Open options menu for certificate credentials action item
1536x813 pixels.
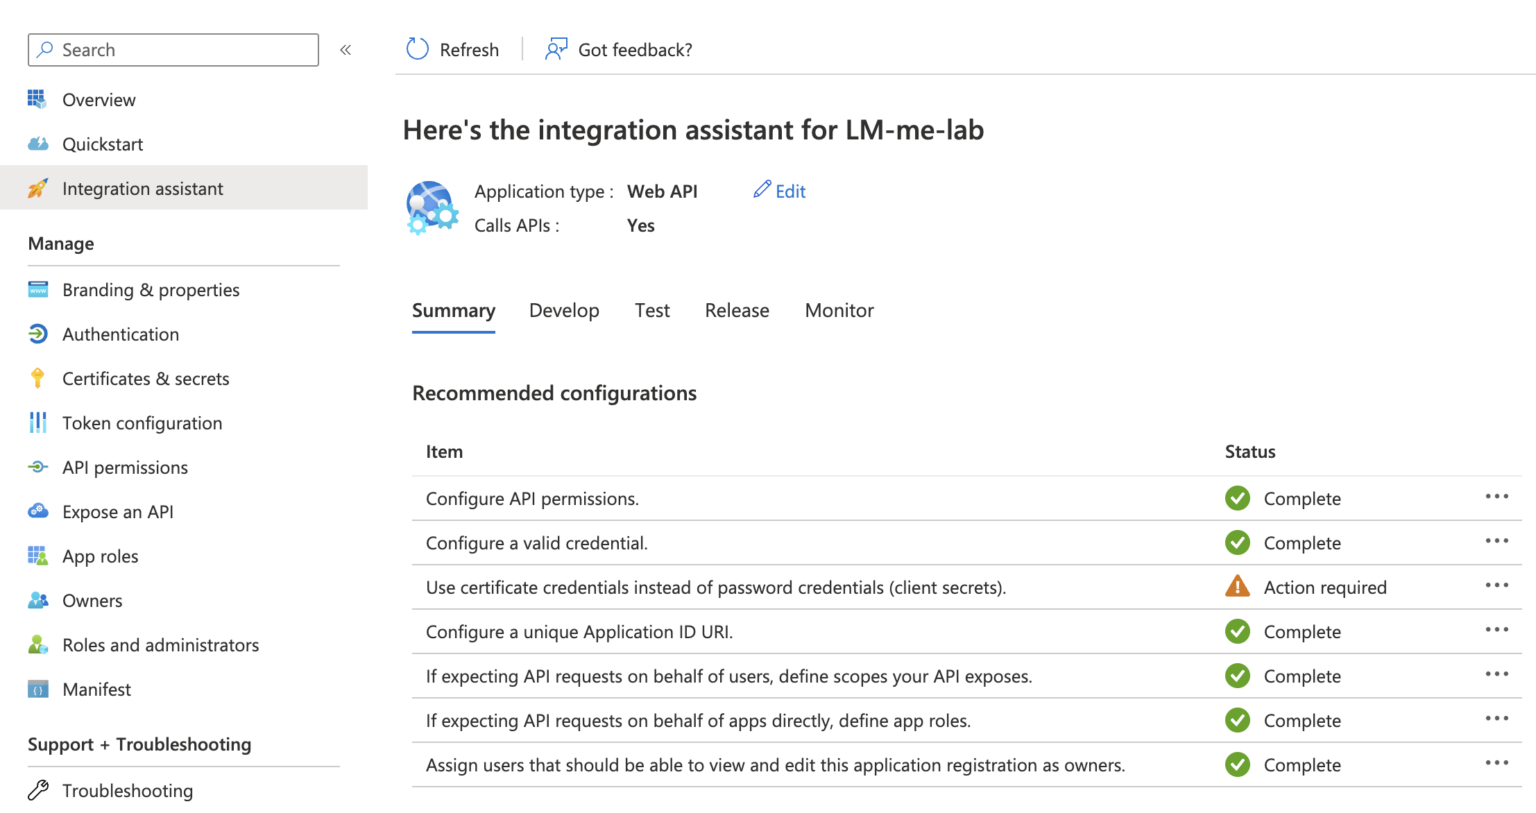point(1497,585)
